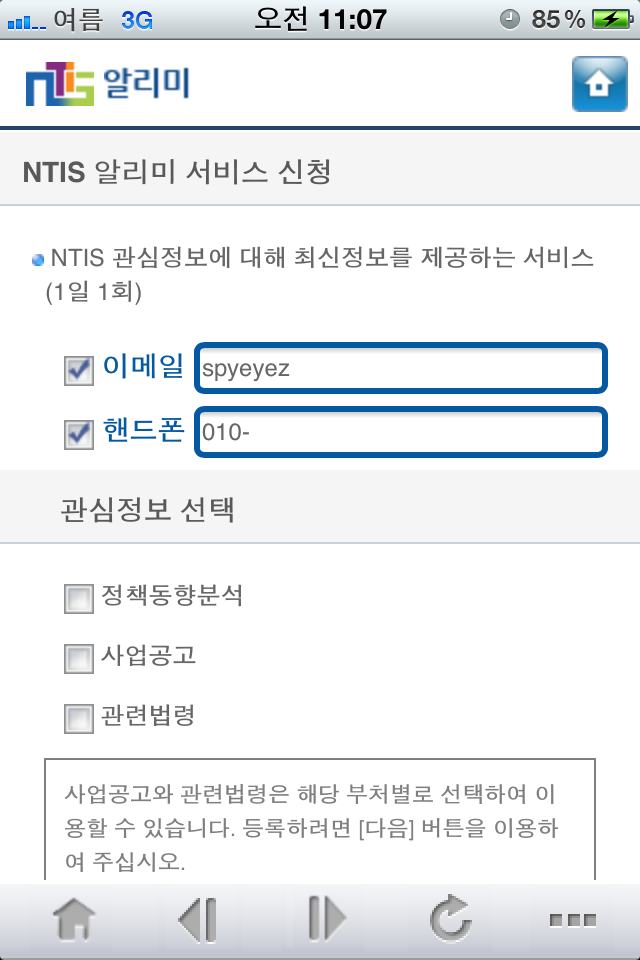Uncheck the 이메일 checkbox
The image size is (640, 960).
pos(79,370)
